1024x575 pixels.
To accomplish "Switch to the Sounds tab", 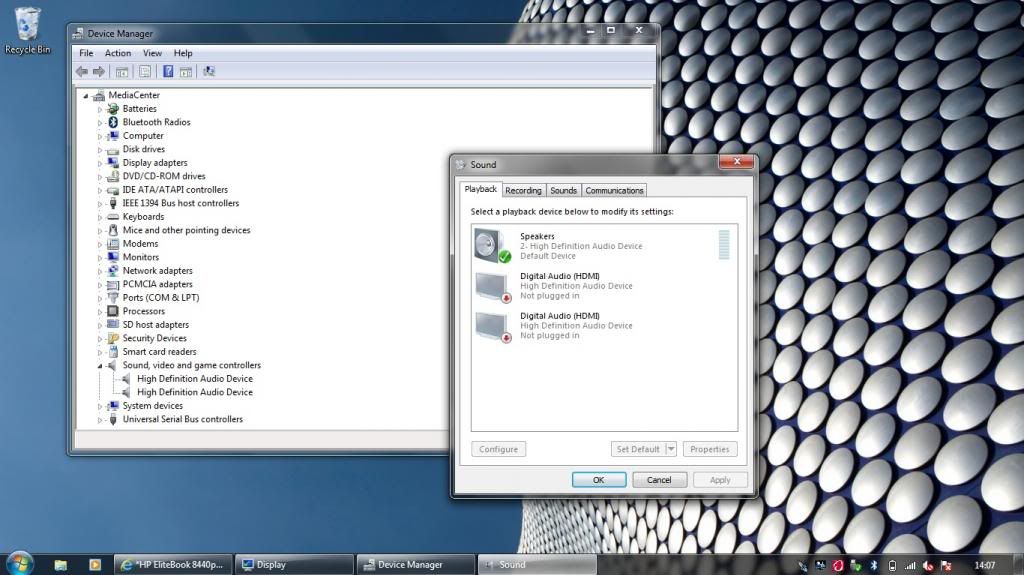I will [563, 190].
